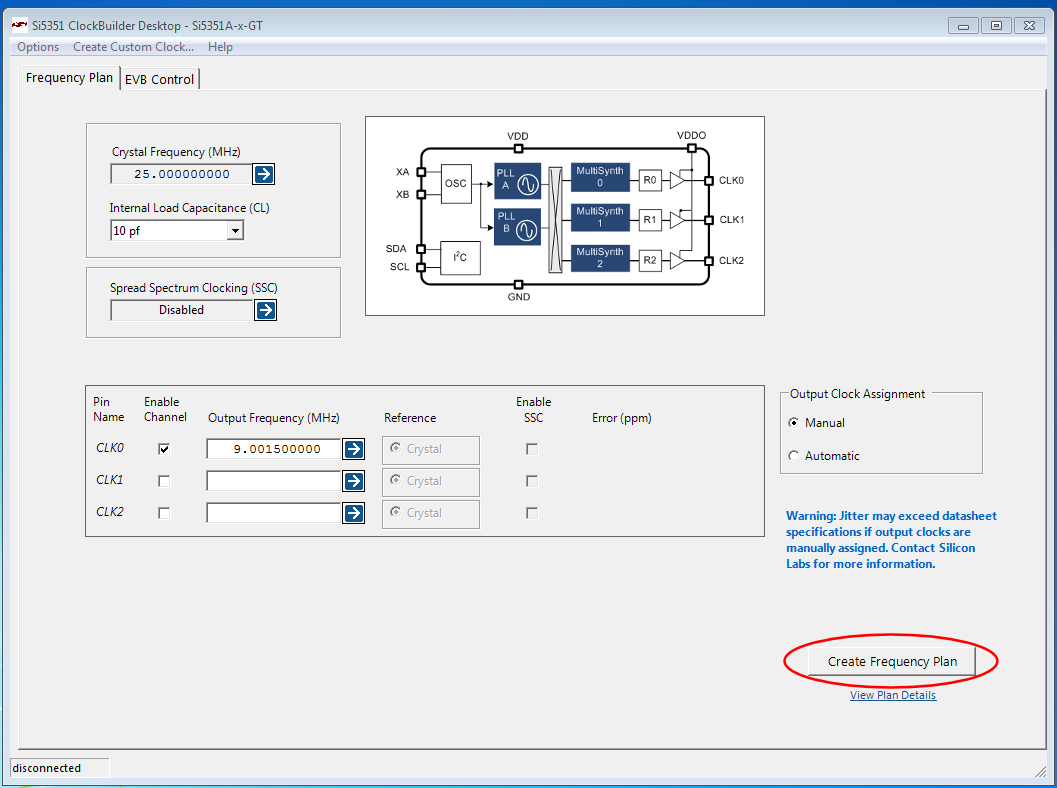Open the View Plan Details link
1057x788 pixels.
coord(893,695)
